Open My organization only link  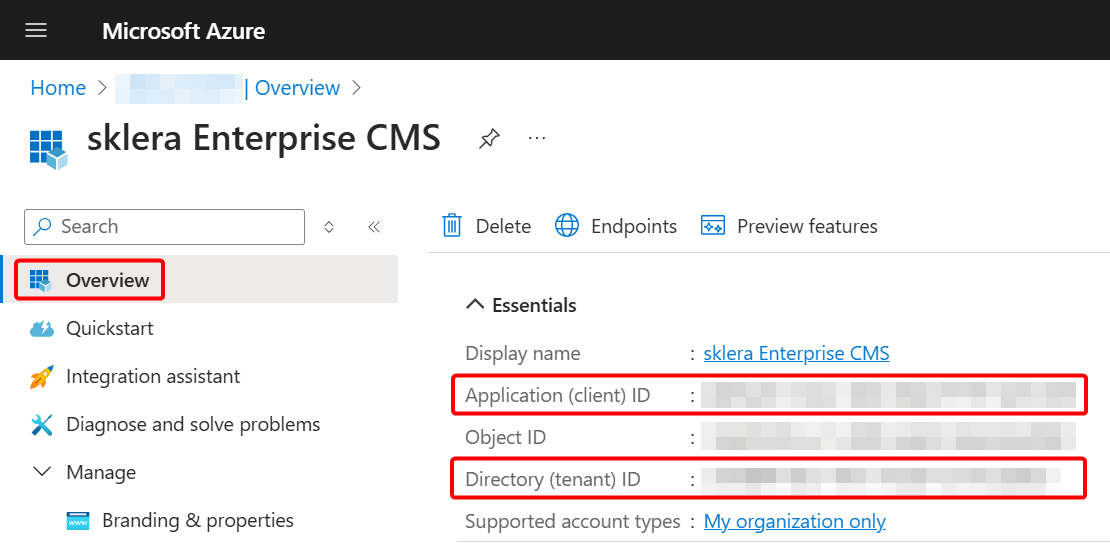(x=794, y=522)
